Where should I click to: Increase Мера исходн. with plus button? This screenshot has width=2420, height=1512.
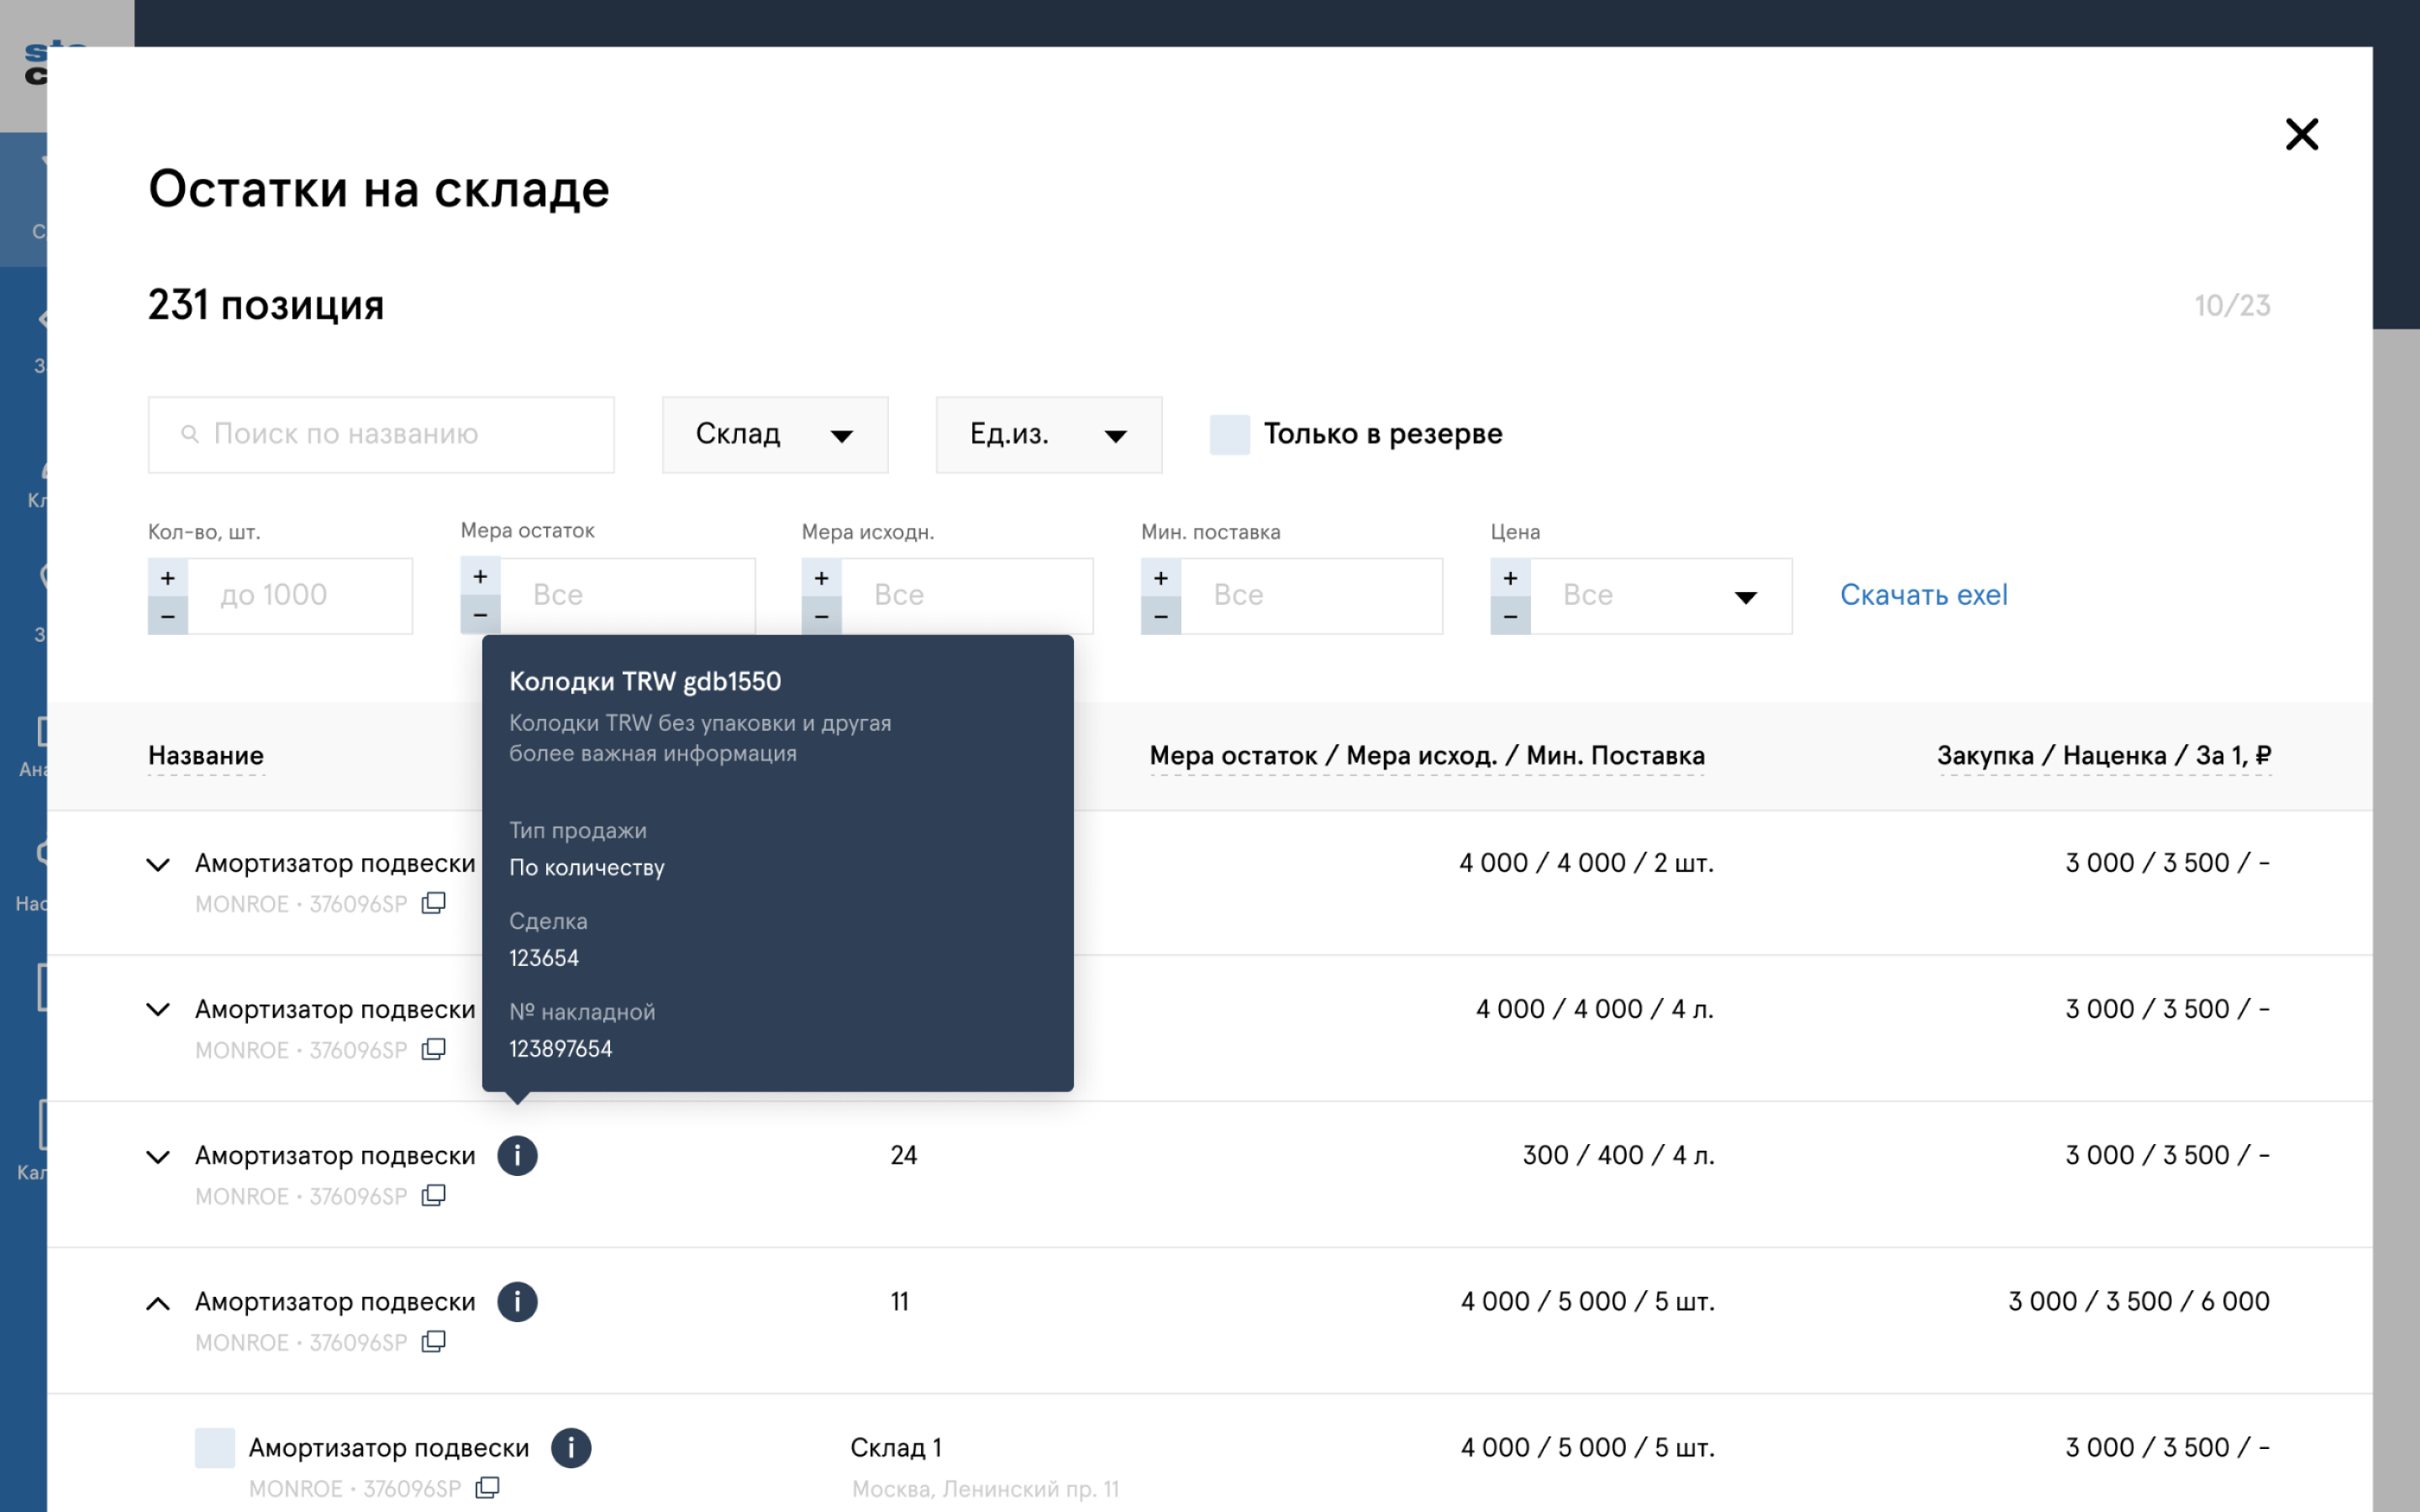pos(821,578)
